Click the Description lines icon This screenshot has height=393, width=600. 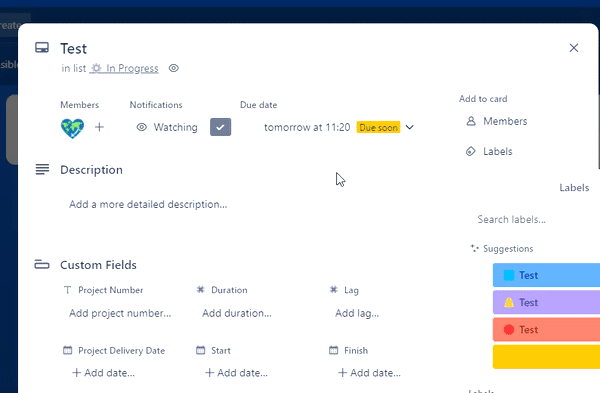pyautogui.click(x=42, y=169)
